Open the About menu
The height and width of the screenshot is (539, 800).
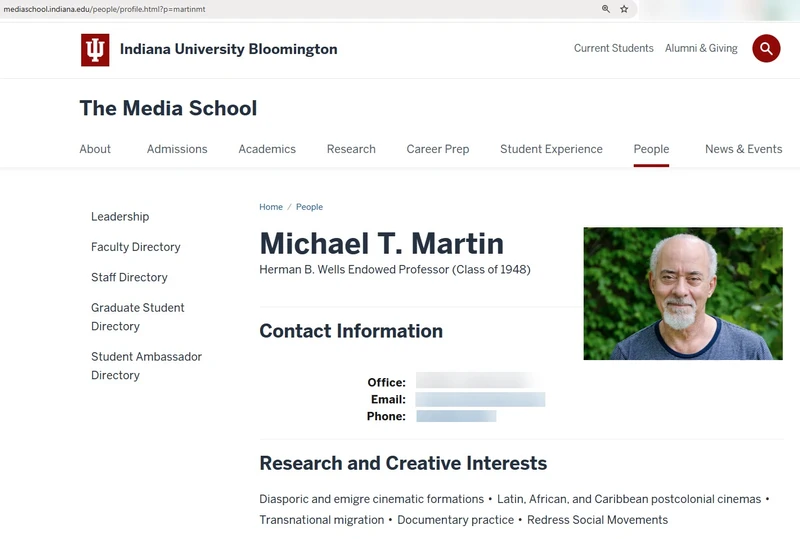95,149
